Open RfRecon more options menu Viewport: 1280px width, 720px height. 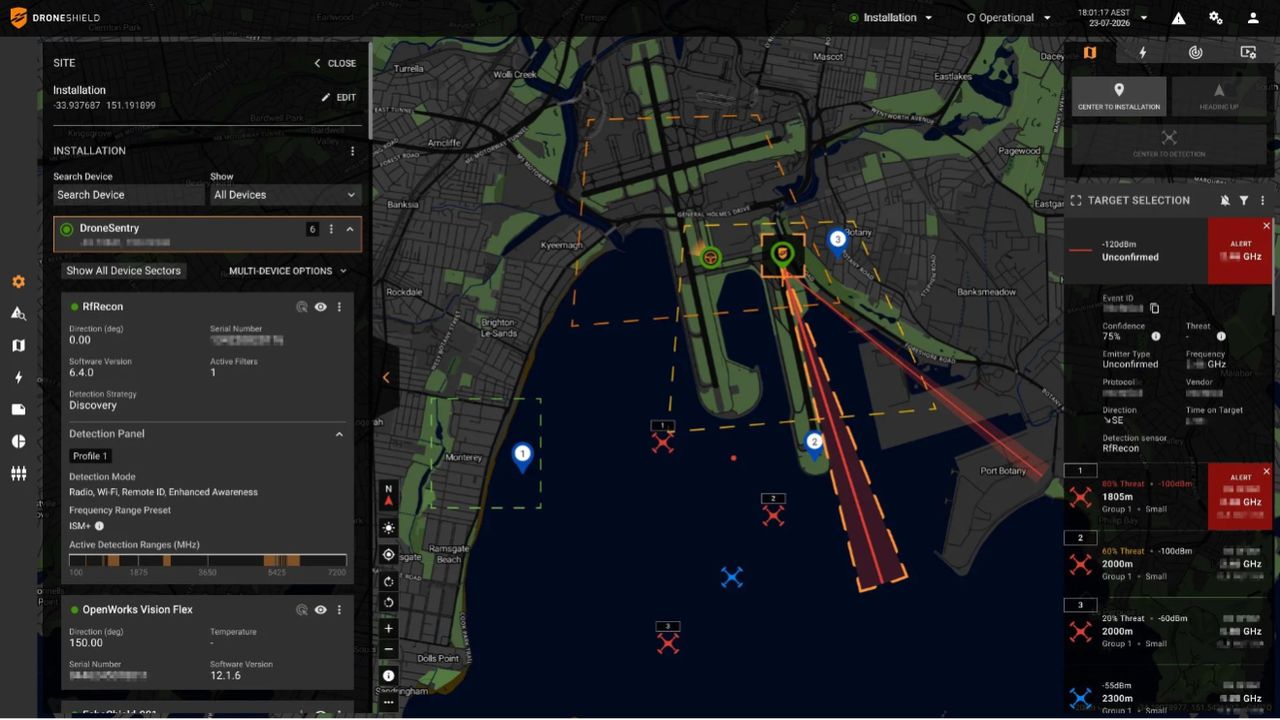339,307
